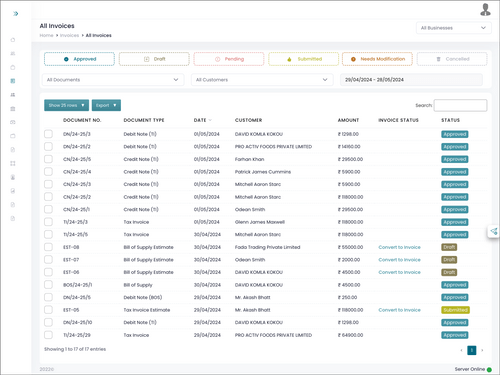
Task: Click customer Glenn James Maxwell cell
Action: coord(260,222)
